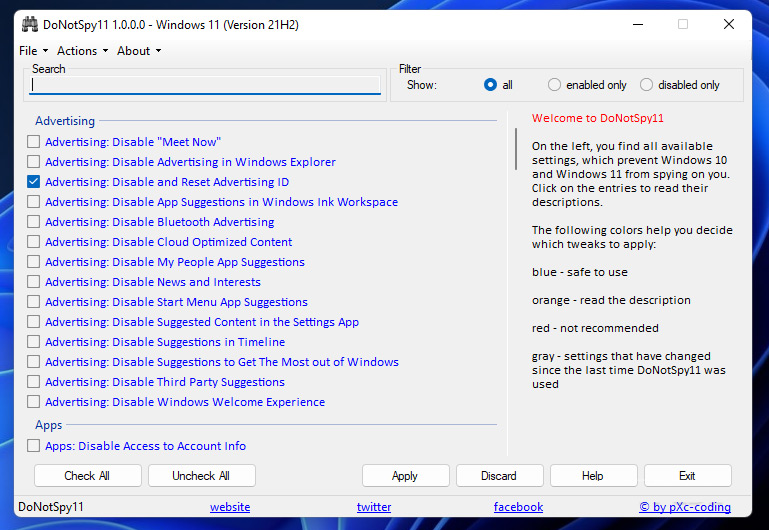Click the 'Apps' group header text
The width and height of the screenshot is (769, 530).
(49, 425)
